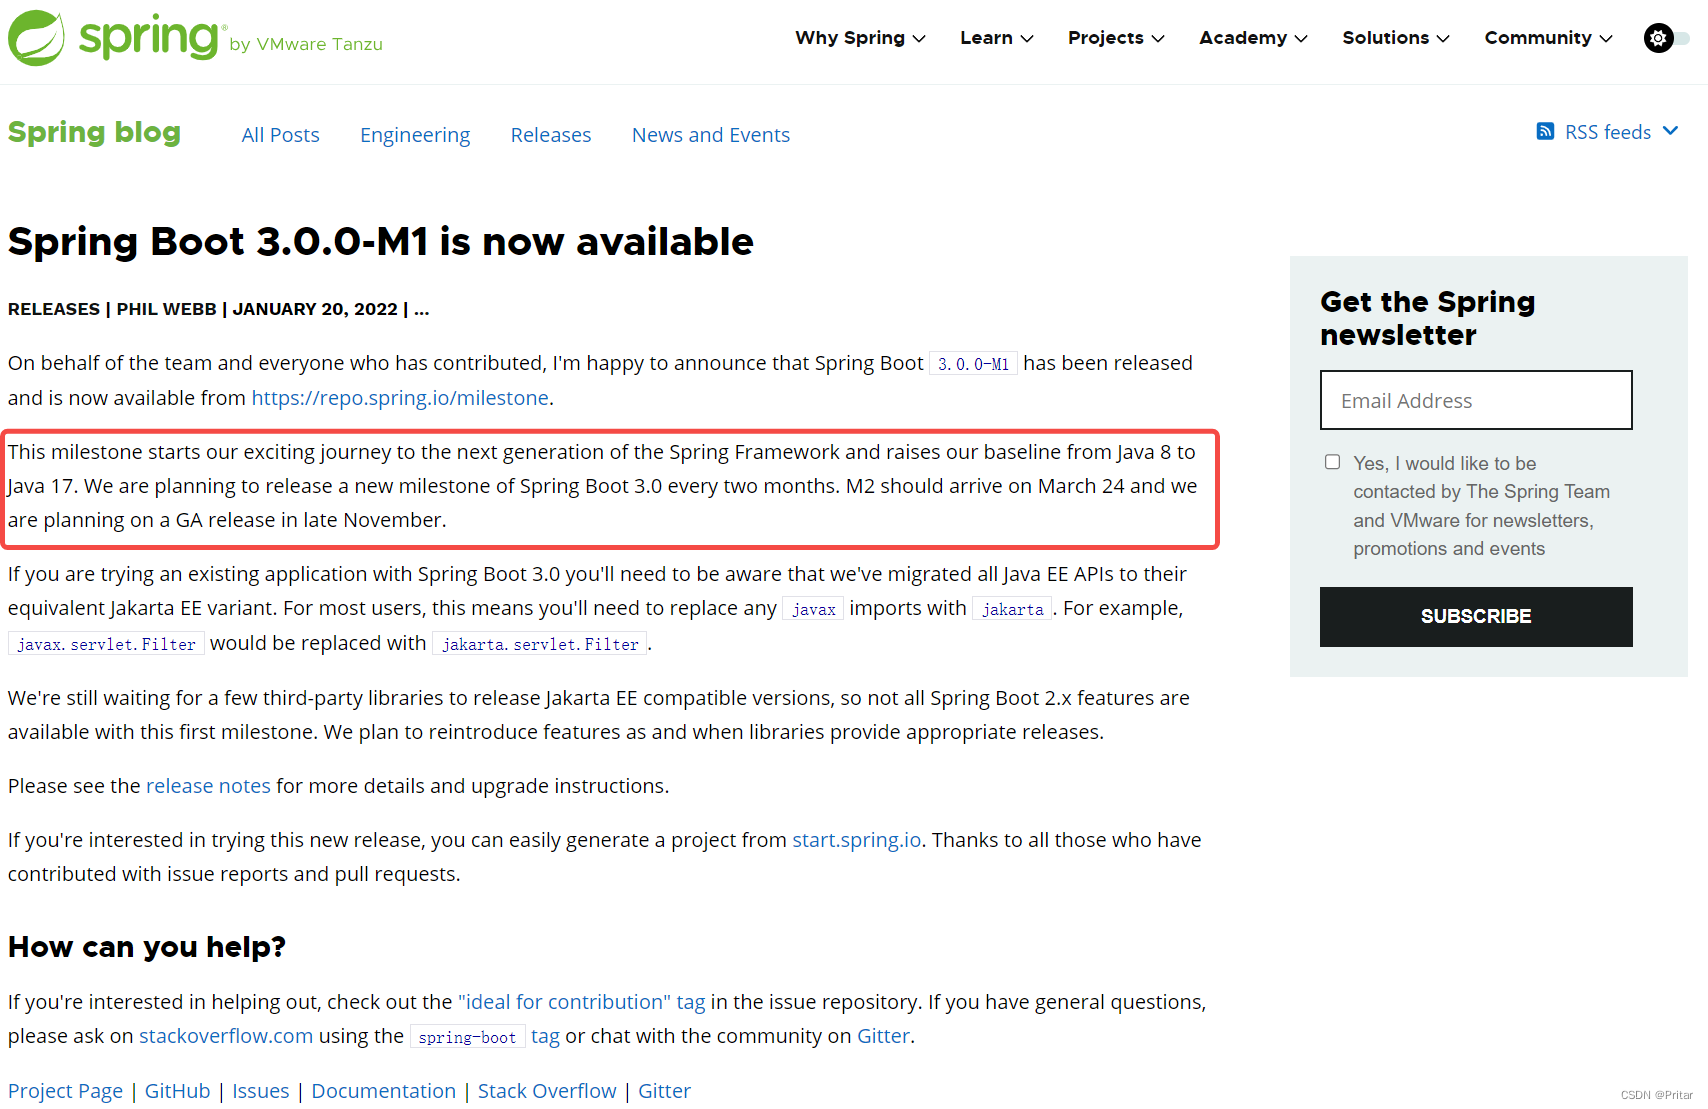Click the SUBSCRIBE button
This screenshot has width=1708, height=1109.
[1475, 616]
